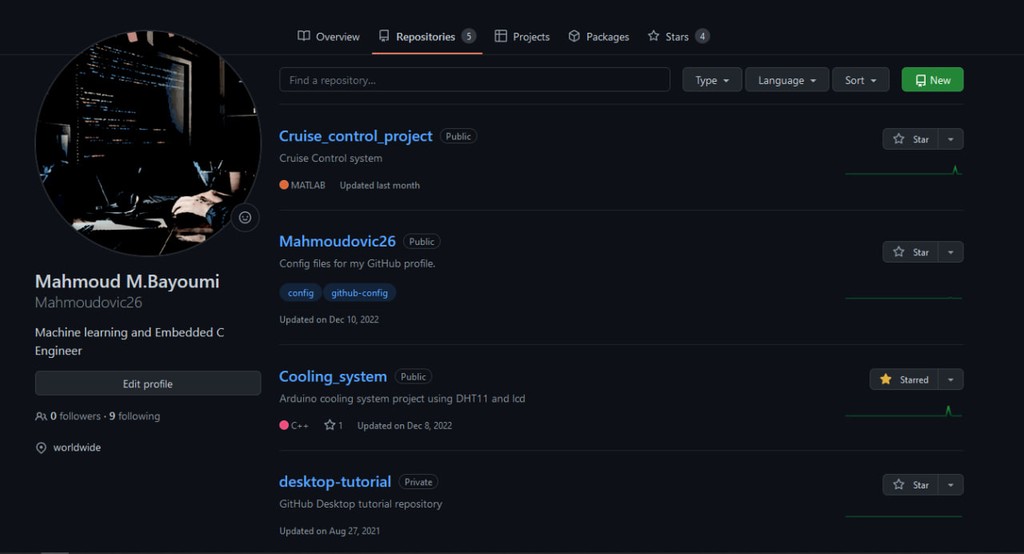Viewport: 1024px width, 554px height.
Task: Open the Cruise_control_project repository
Action: tap(355, 136)
